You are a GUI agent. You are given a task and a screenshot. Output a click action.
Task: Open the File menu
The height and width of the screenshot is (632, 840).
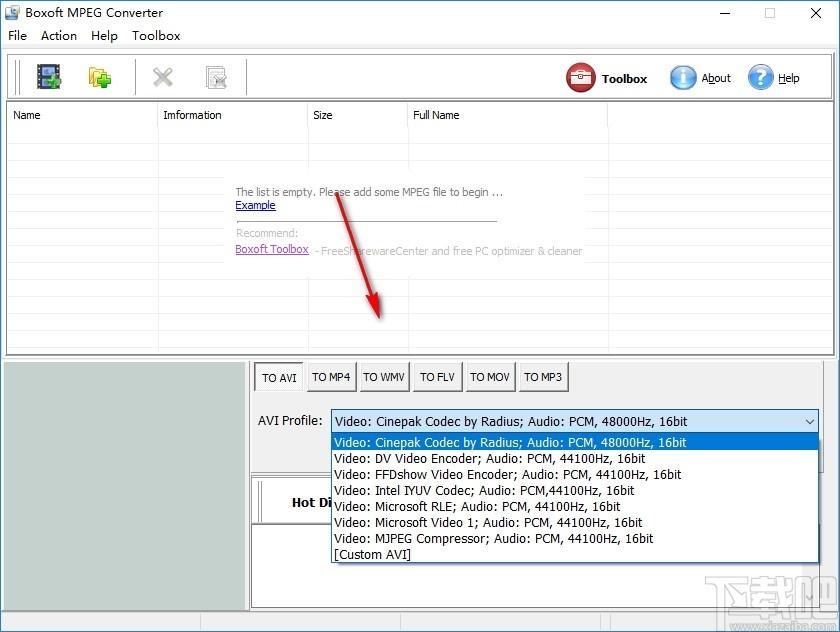(x=17, y=36)
